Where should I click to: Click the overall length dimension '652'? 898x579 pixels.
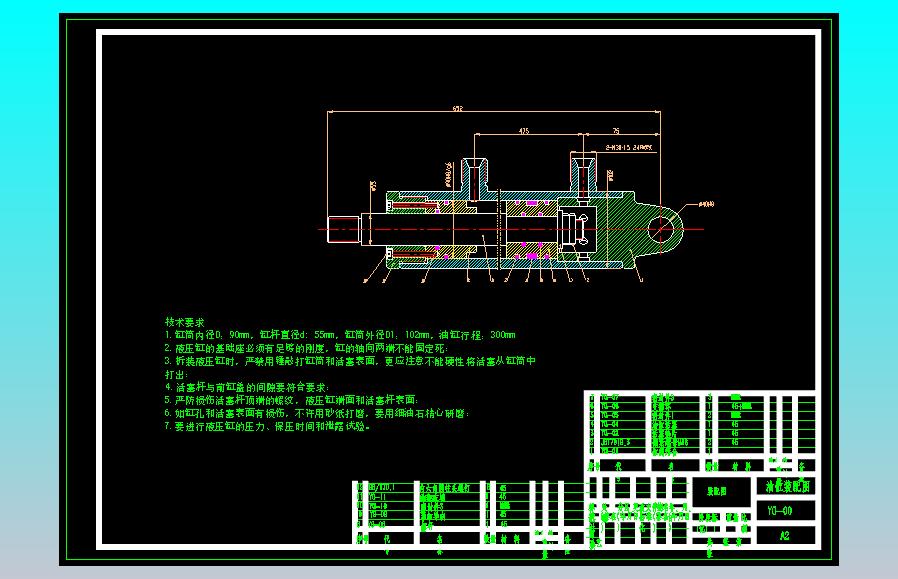pyautogui.click(x=458, y=108)
